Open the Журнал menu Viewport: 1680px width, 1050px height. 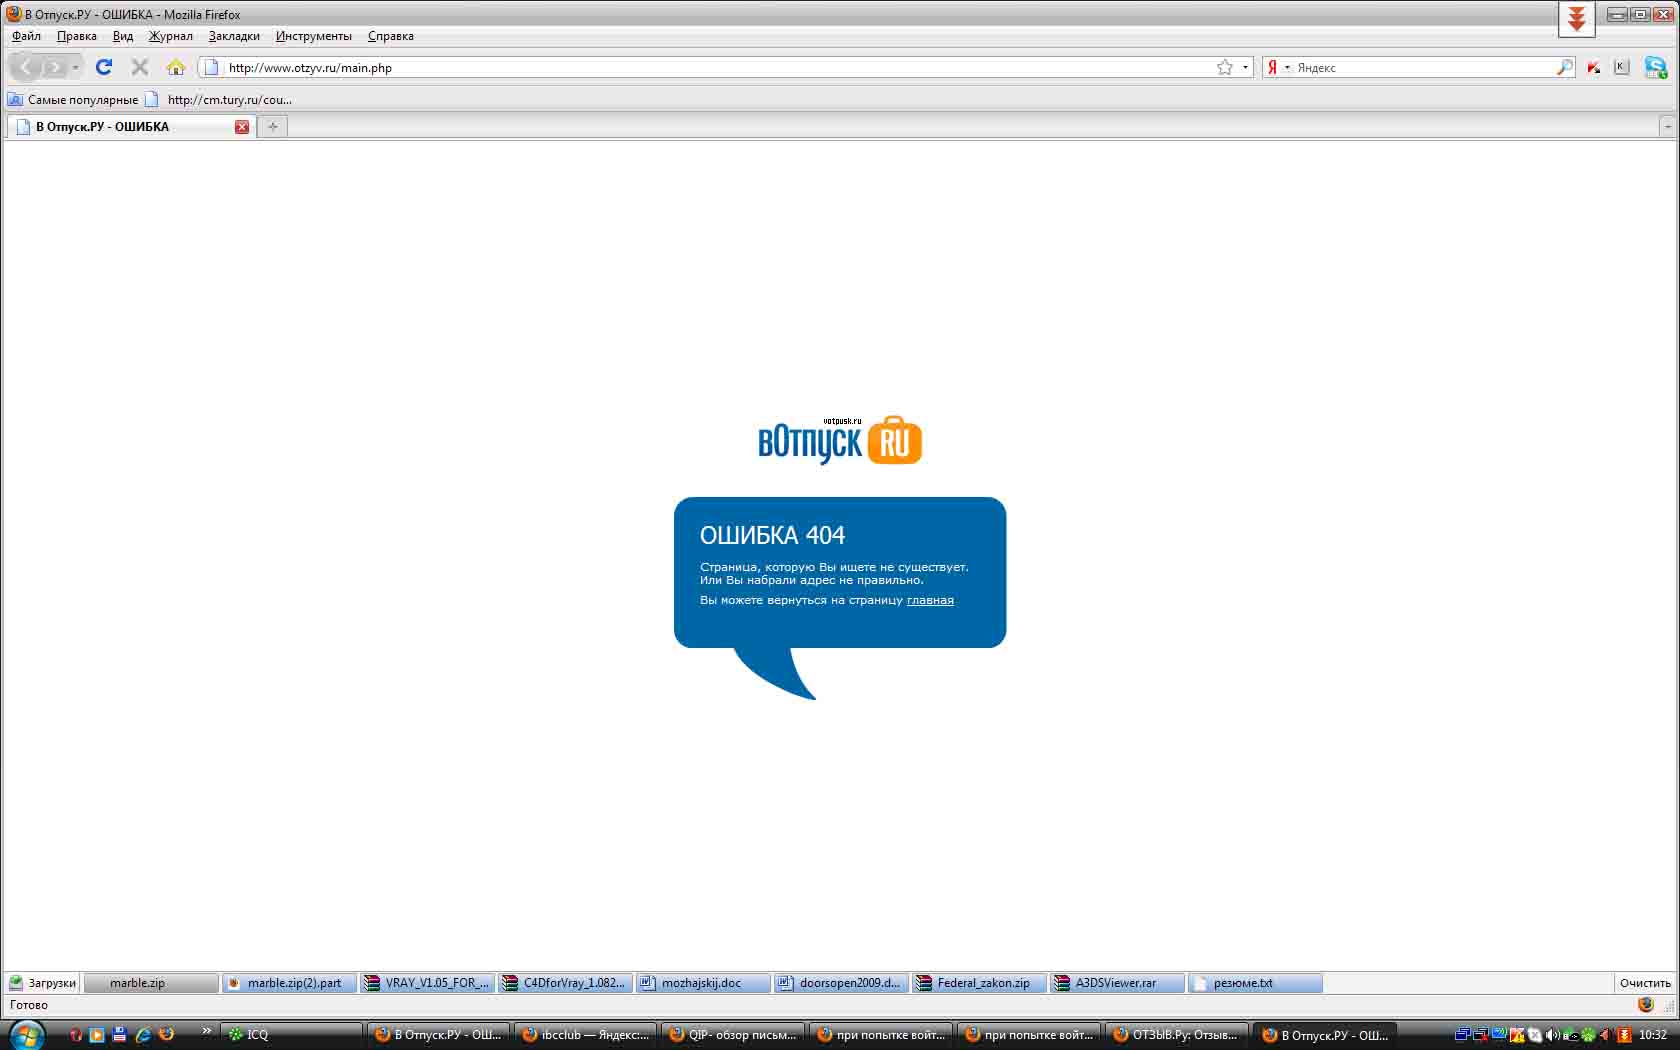pyautogui.click(x=171, y=36)
